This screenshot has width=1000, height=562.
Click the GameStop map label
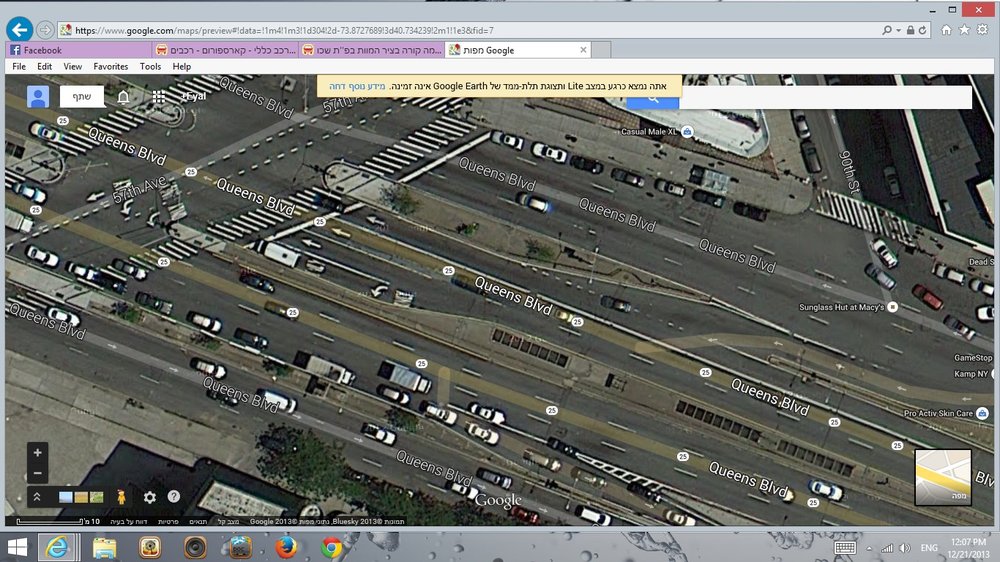[973, 358]
